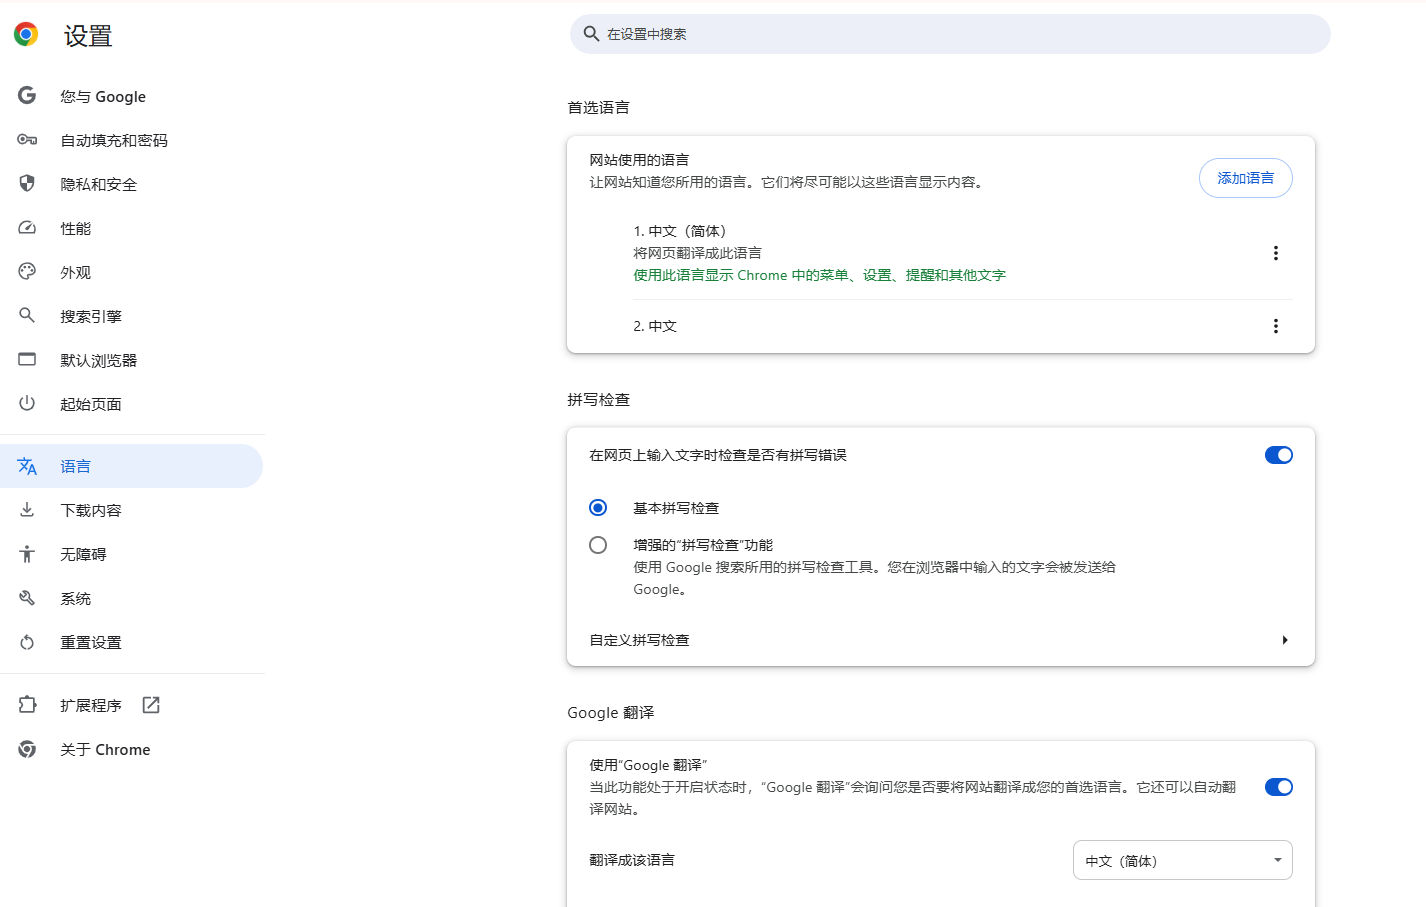Screen dimensions: 1426x907
Task: Select 增强的“拼写检查”功能 radio button
Action: [x=598, y=545]
